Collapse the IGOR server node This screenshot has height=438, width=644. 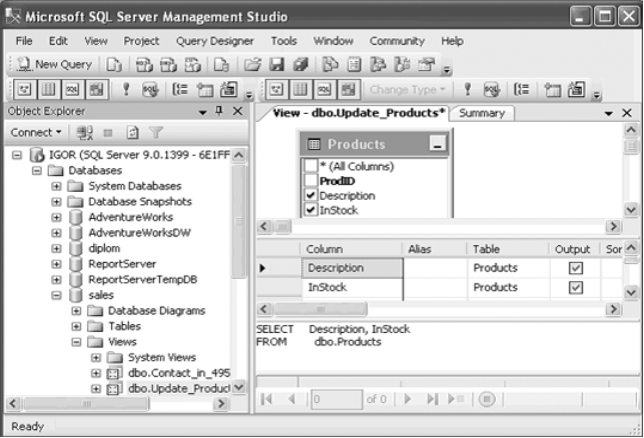17,155
